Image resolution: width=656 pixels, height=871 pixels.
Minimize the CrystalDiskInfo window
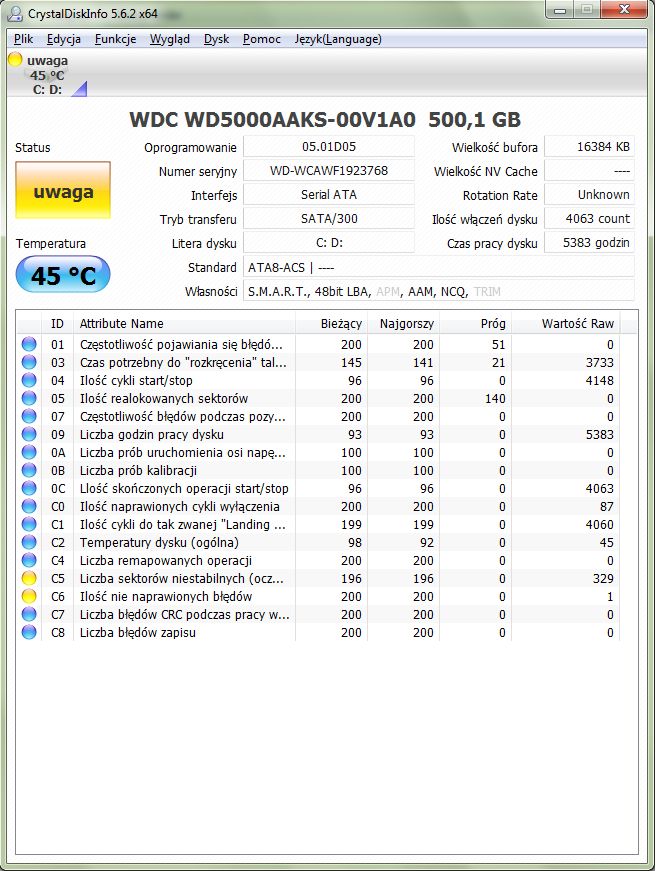pyautogui.click(x=560, y=9)
